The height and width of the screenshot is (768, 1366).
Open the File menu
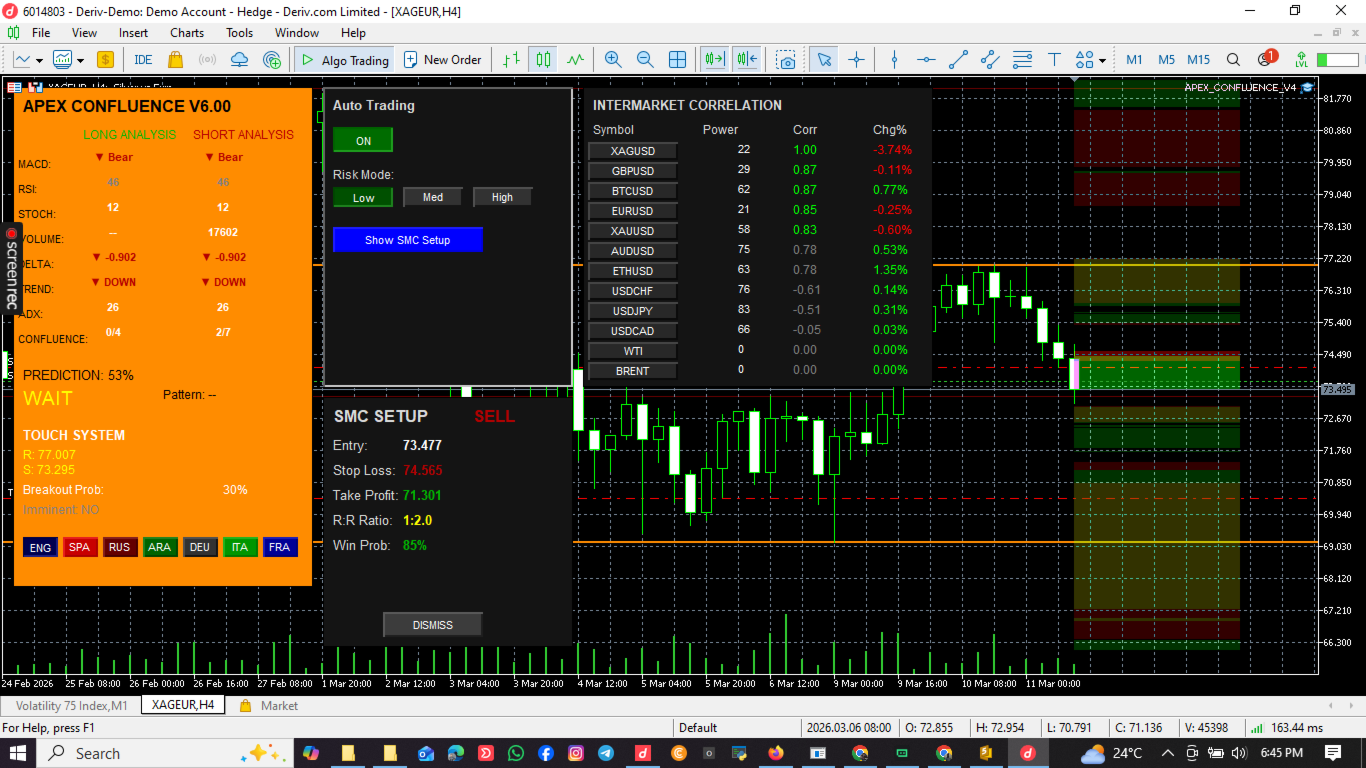point(41,33)
